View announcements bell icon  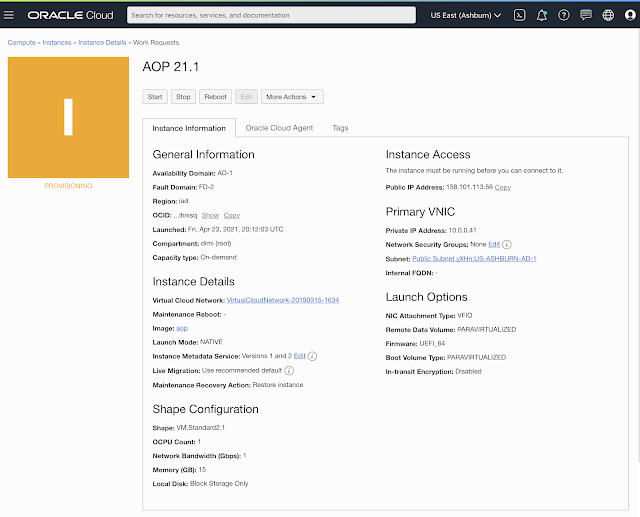click(x=542, y=15)
